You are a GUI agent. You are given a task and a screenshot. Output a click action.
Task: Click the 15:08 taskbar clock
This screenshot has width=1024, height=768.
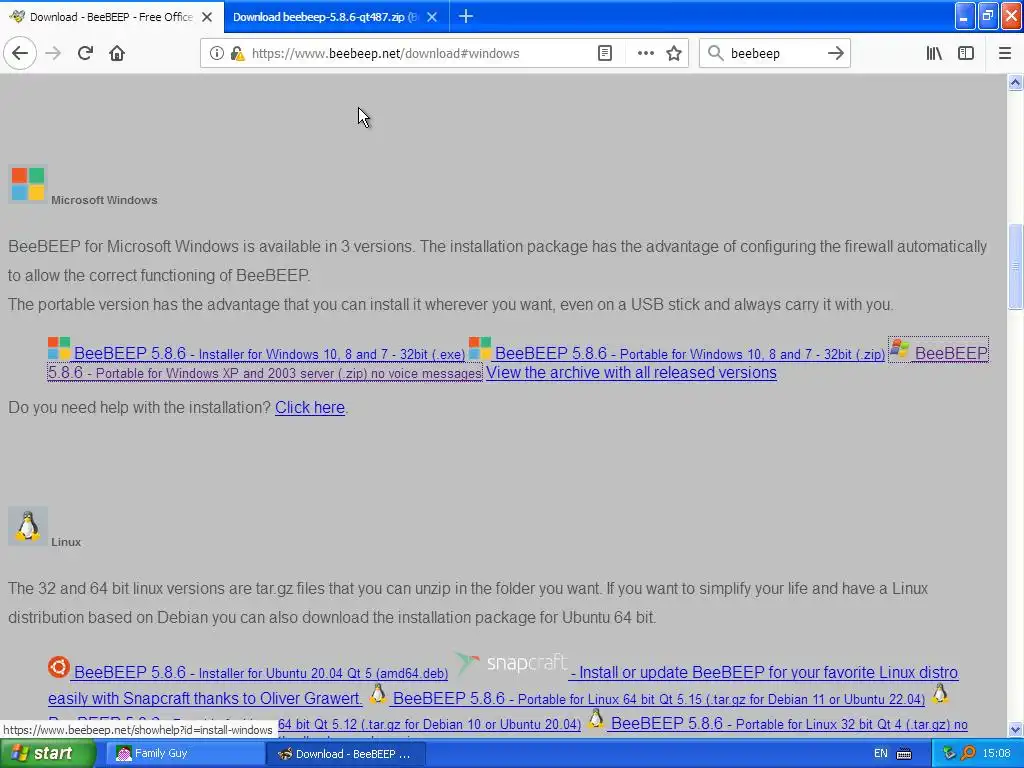(997, 753)
